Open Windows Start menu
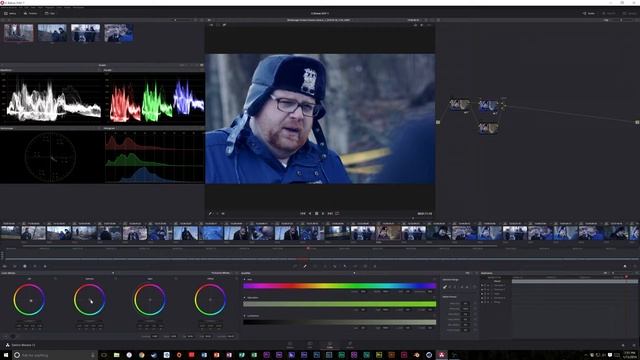The width and height of the screenshot is (640, 360). click(6, 355)
